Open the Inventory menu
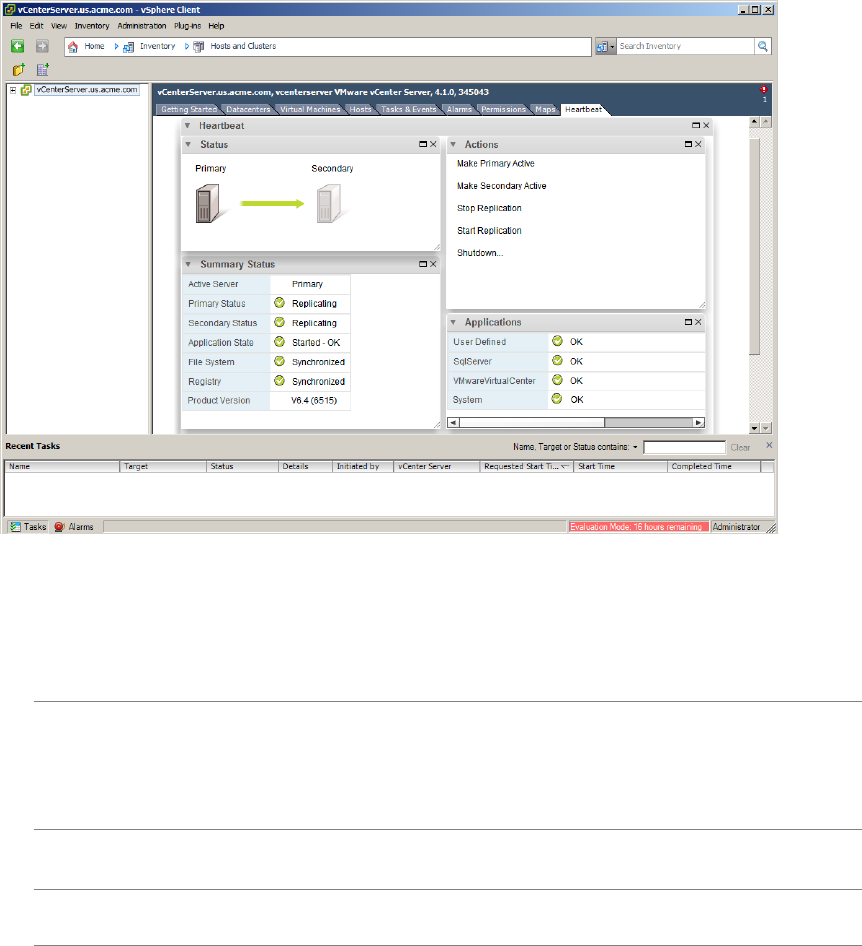The width and height of the screenshot is (862, 946). click(92, 26)
